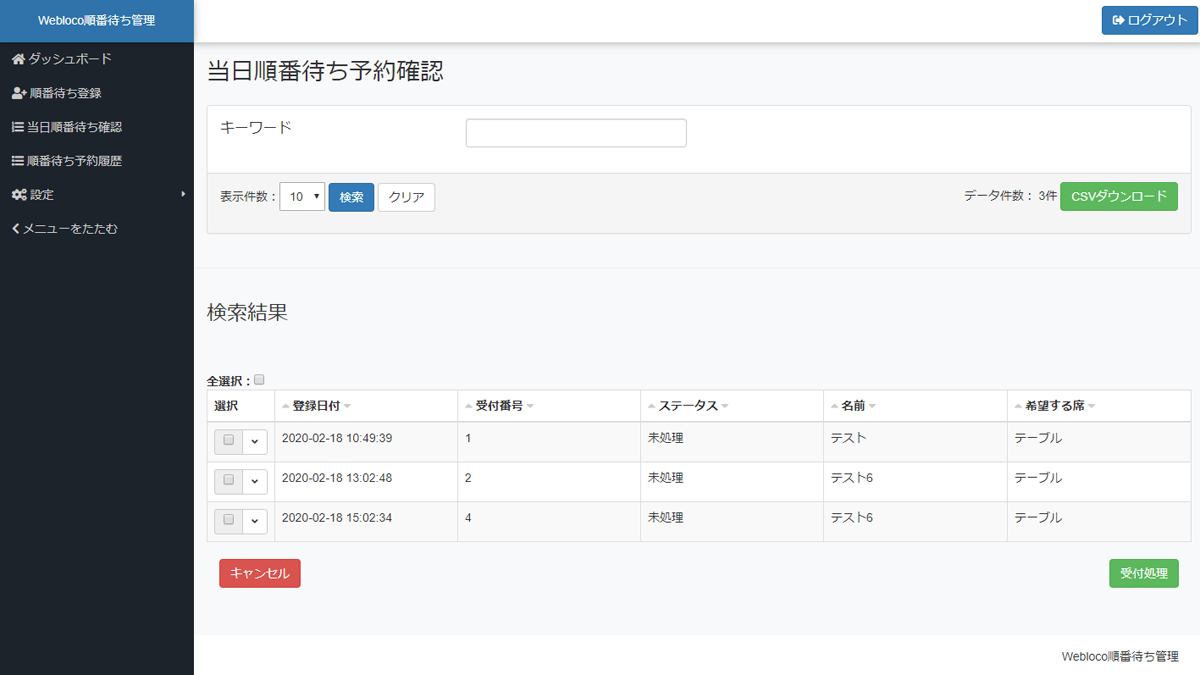The image size is (1200, 675).
Task: Sort ascending by 名前 column
Action: pos(835,406)
